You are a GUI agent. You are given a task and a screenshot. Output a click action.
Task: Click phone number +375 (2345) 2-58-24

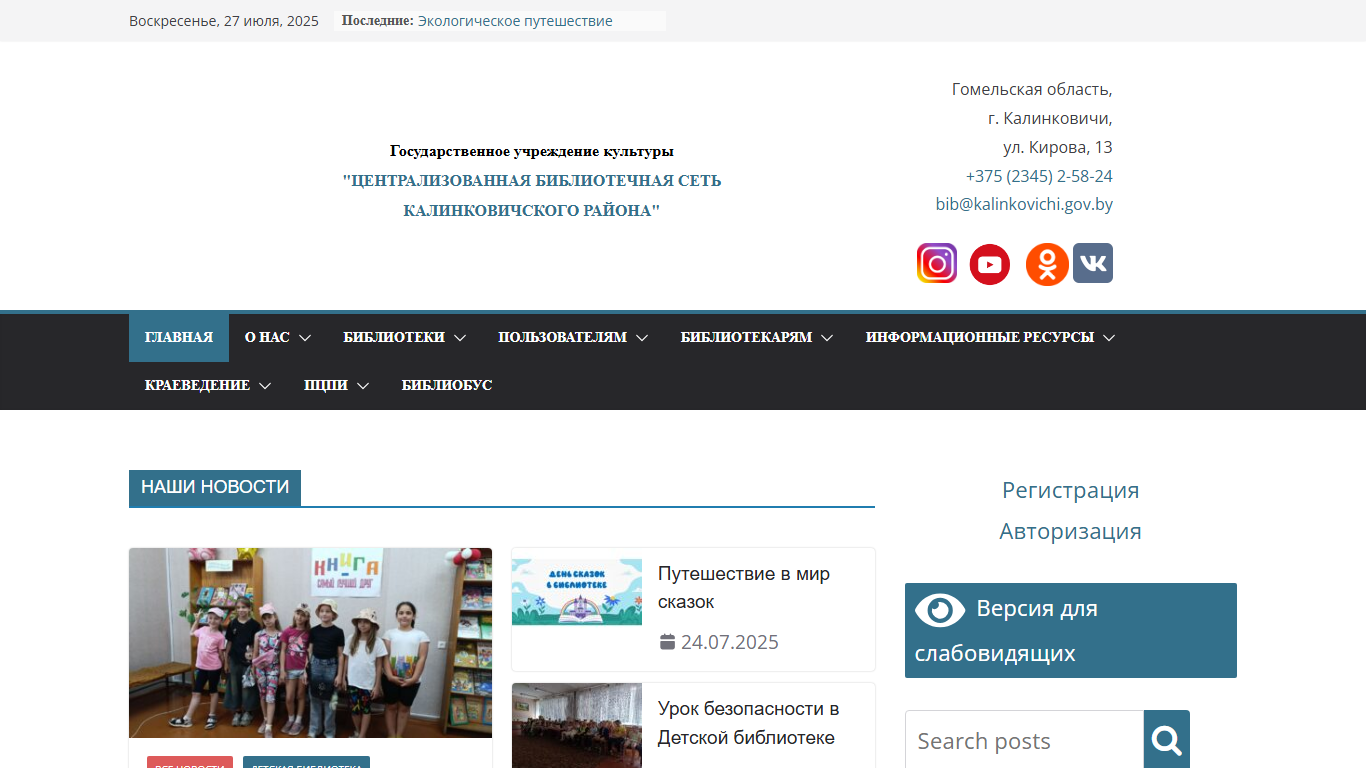point(1039,176)
